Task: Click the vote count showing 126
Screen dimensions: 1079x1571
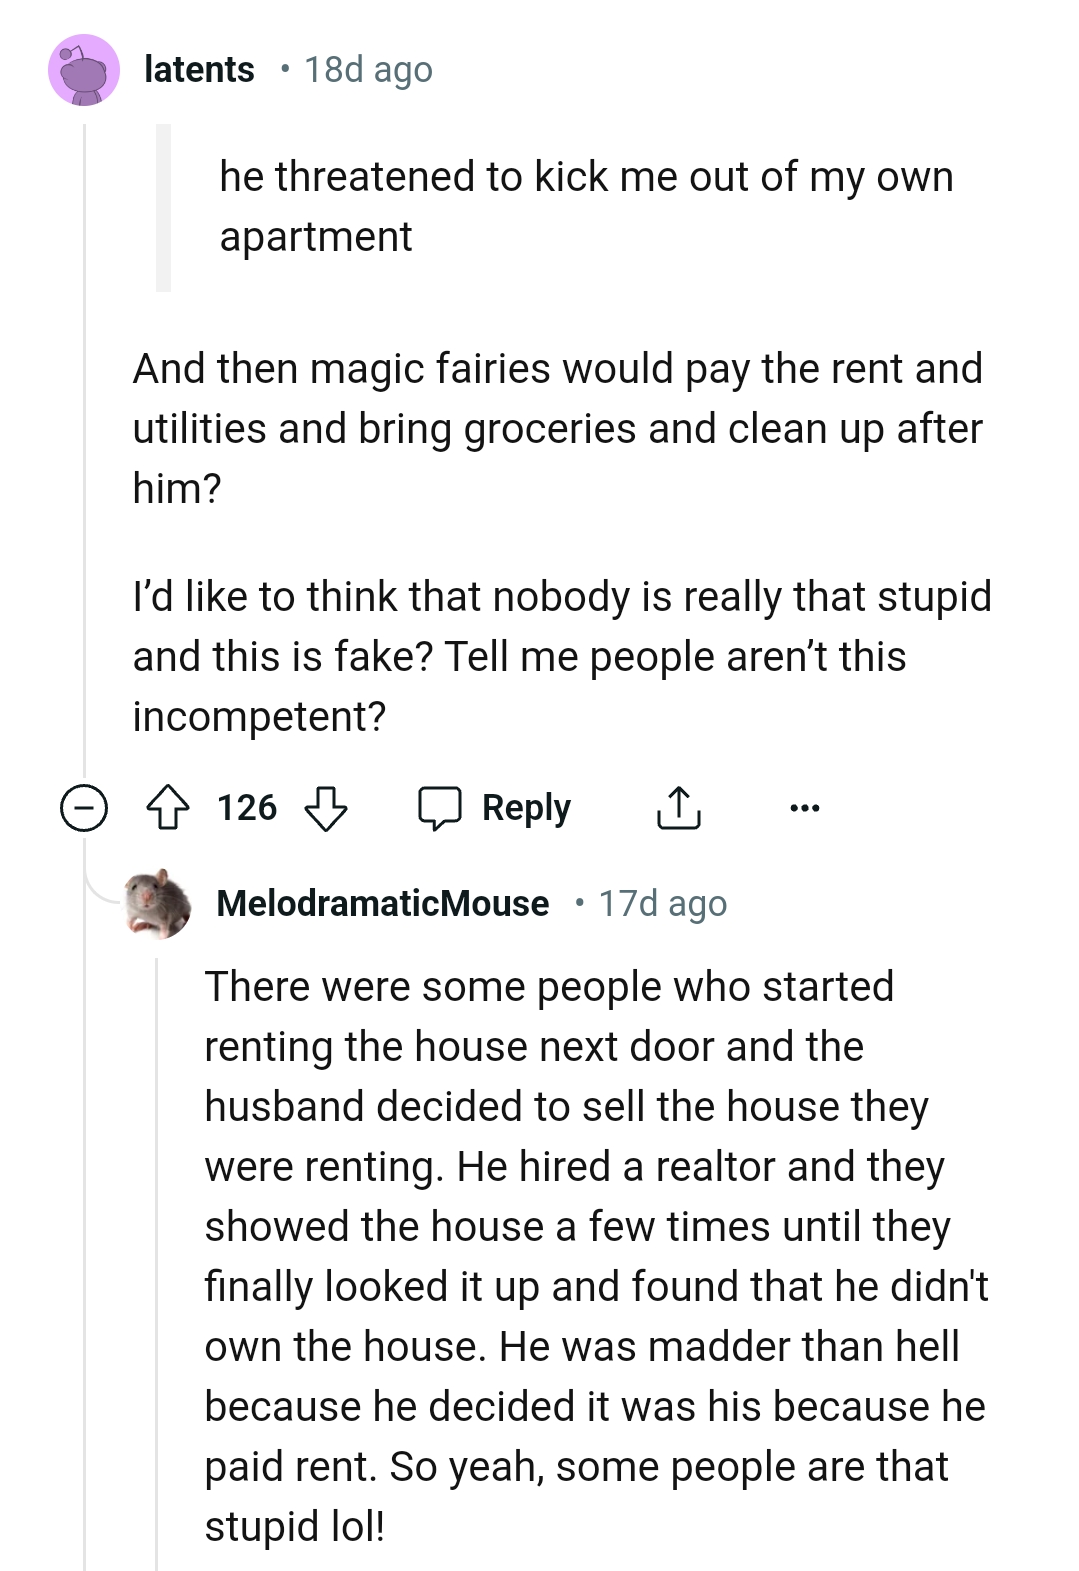Action: click(247, 807)
